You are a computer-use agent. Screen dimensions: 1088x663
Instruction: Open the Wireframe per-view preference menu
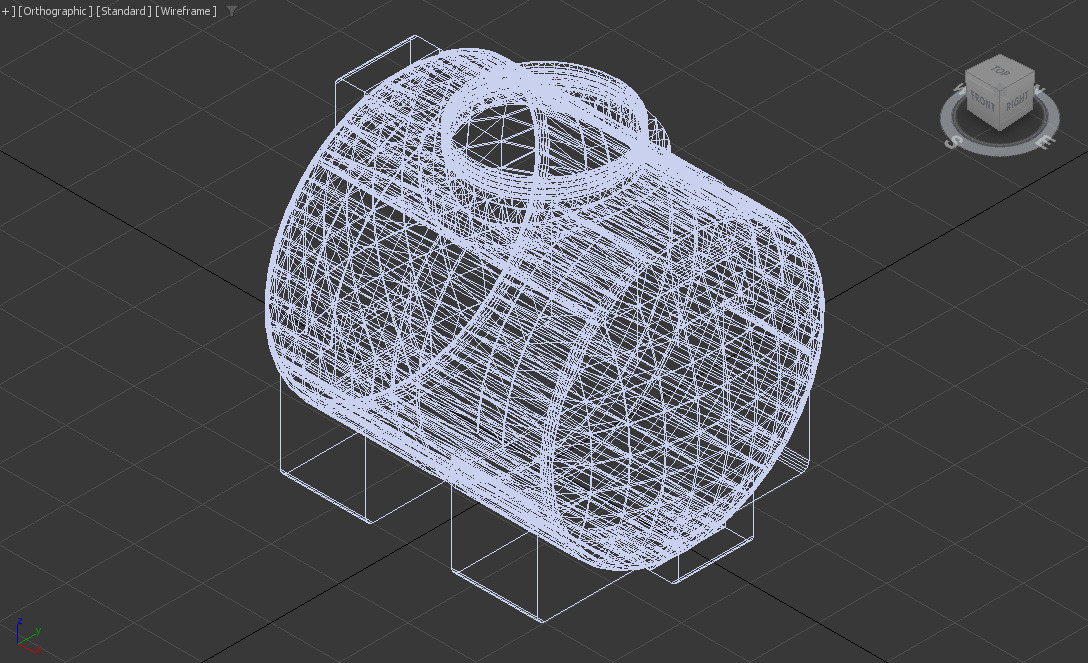click(x=186, y=11)
